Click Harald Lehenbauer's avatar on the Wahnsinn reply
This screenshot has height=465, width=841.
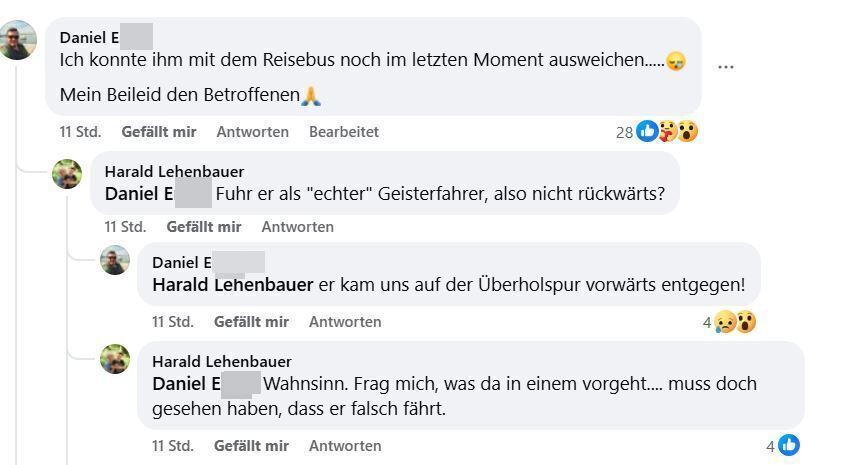[115, 358]
